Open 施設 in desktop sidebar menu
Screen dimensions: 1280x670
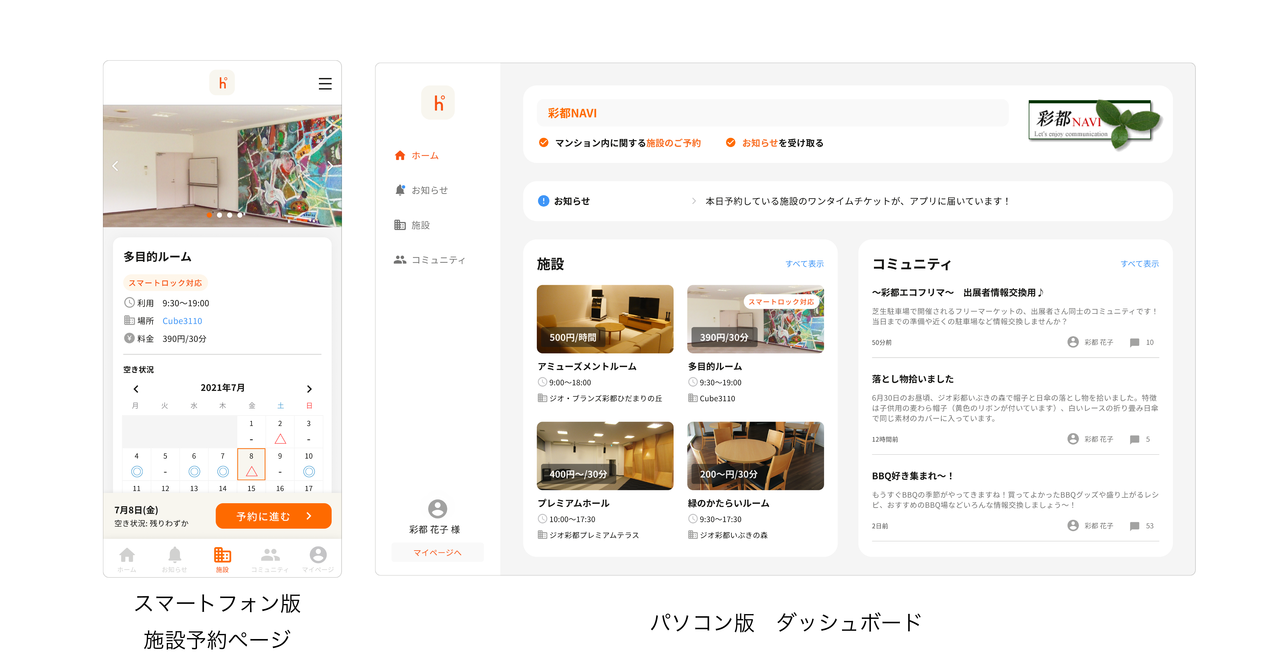[412, 225]
